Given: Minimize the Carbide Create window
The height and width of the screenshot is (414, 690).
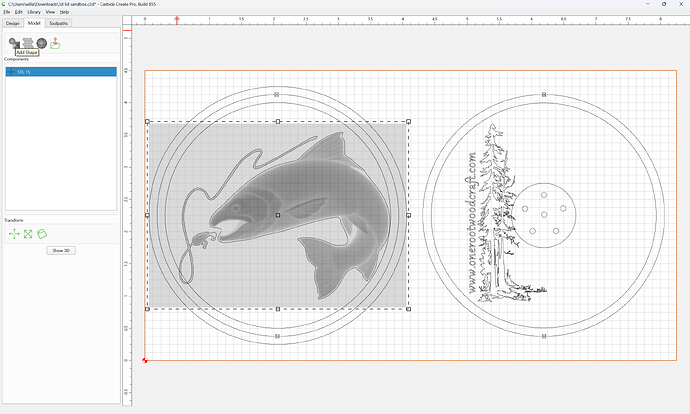Looking at the screenshot, I should [x=648, y=4].
